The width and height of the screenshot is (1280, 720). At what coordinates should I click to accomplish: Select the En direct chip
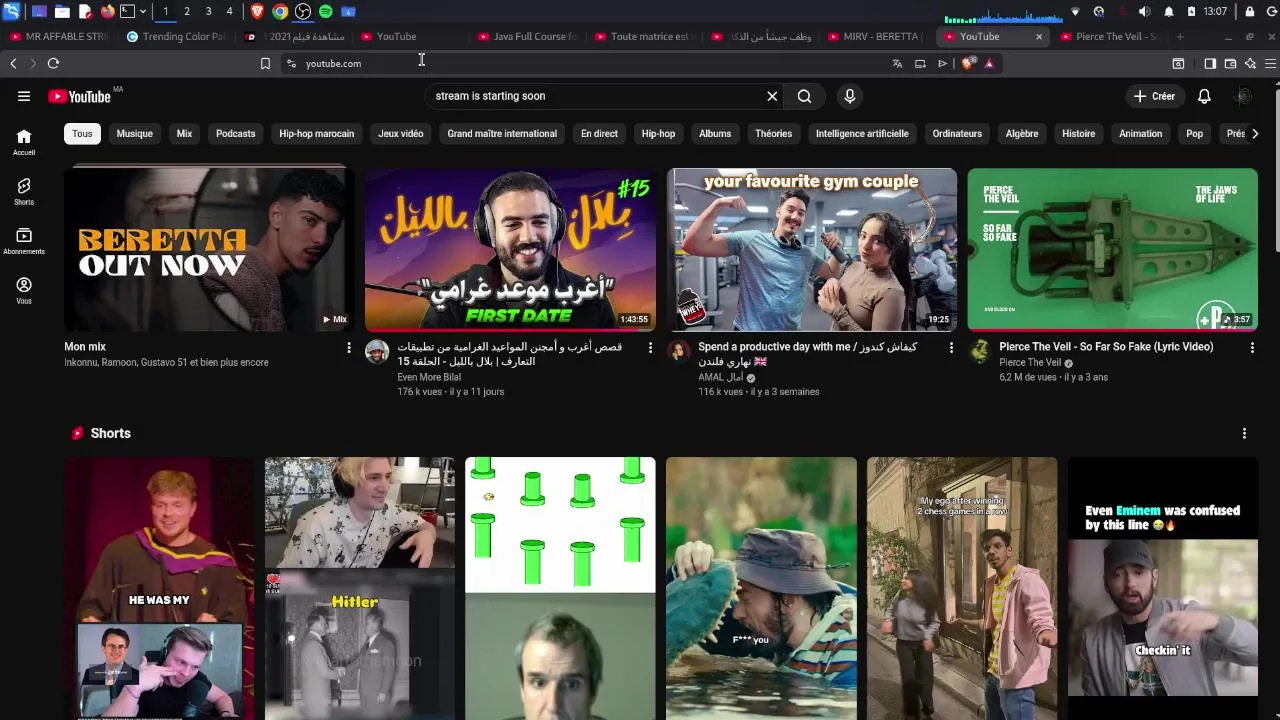599,133
